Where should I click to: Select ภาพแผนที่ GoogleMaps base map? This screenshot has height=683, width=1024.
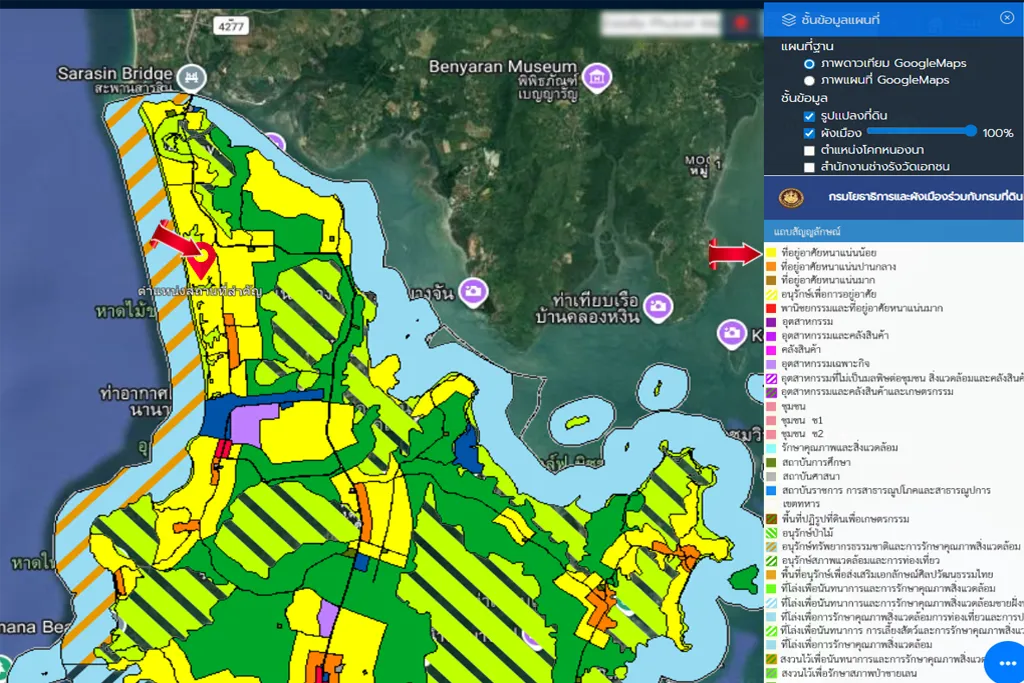(809, 80)
